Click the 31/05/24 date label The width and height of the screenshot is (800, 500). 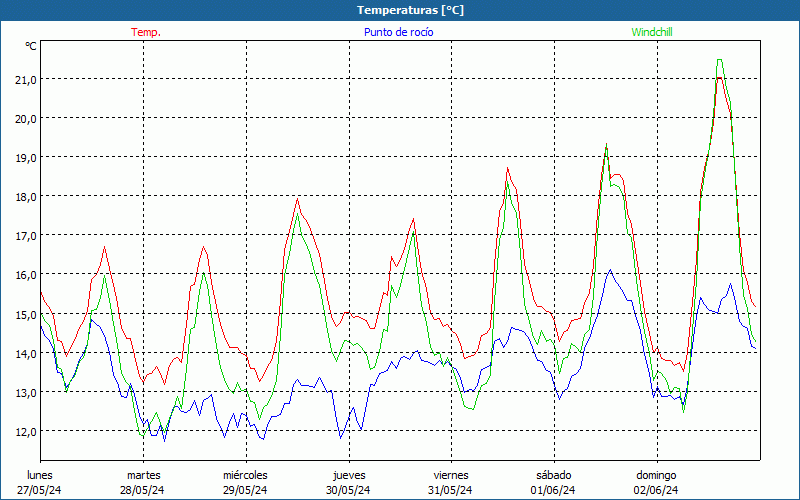point(450,490)
